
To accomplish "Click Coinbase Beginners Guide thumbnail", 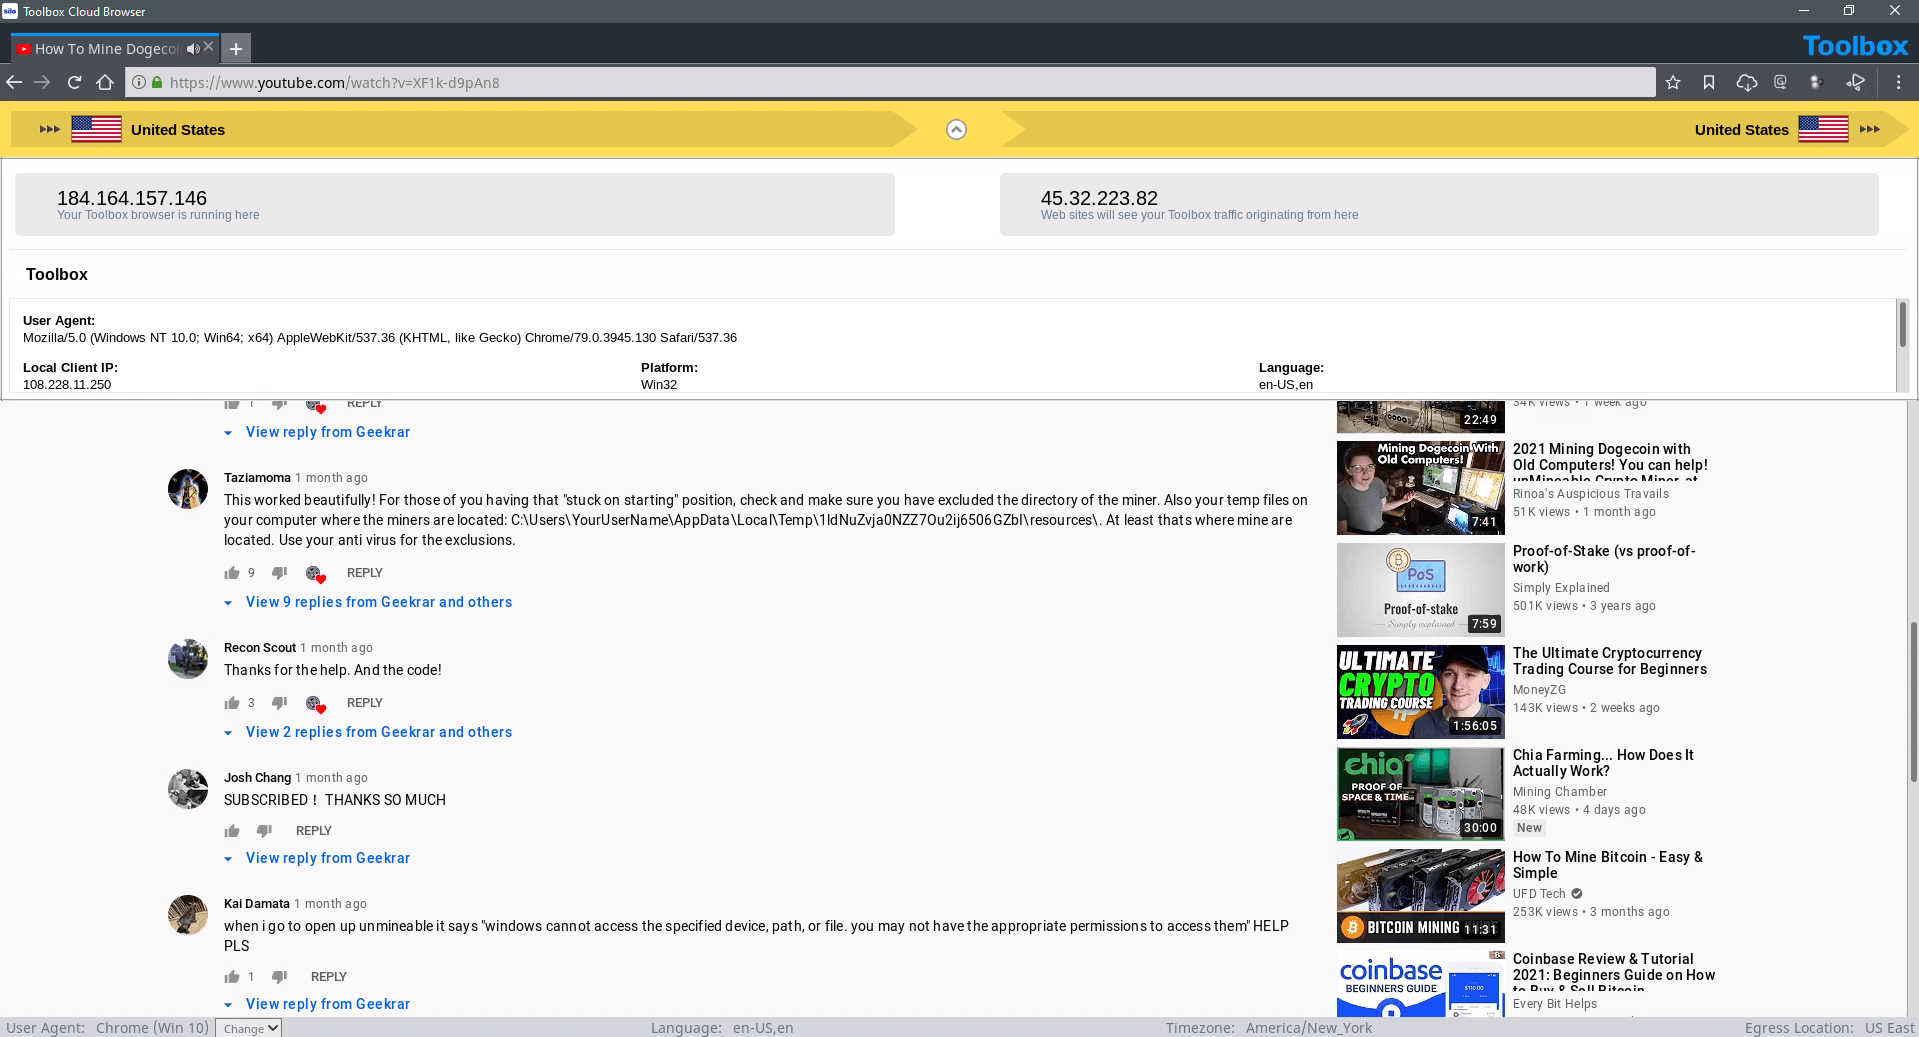I will click(x=1421, y=985).
